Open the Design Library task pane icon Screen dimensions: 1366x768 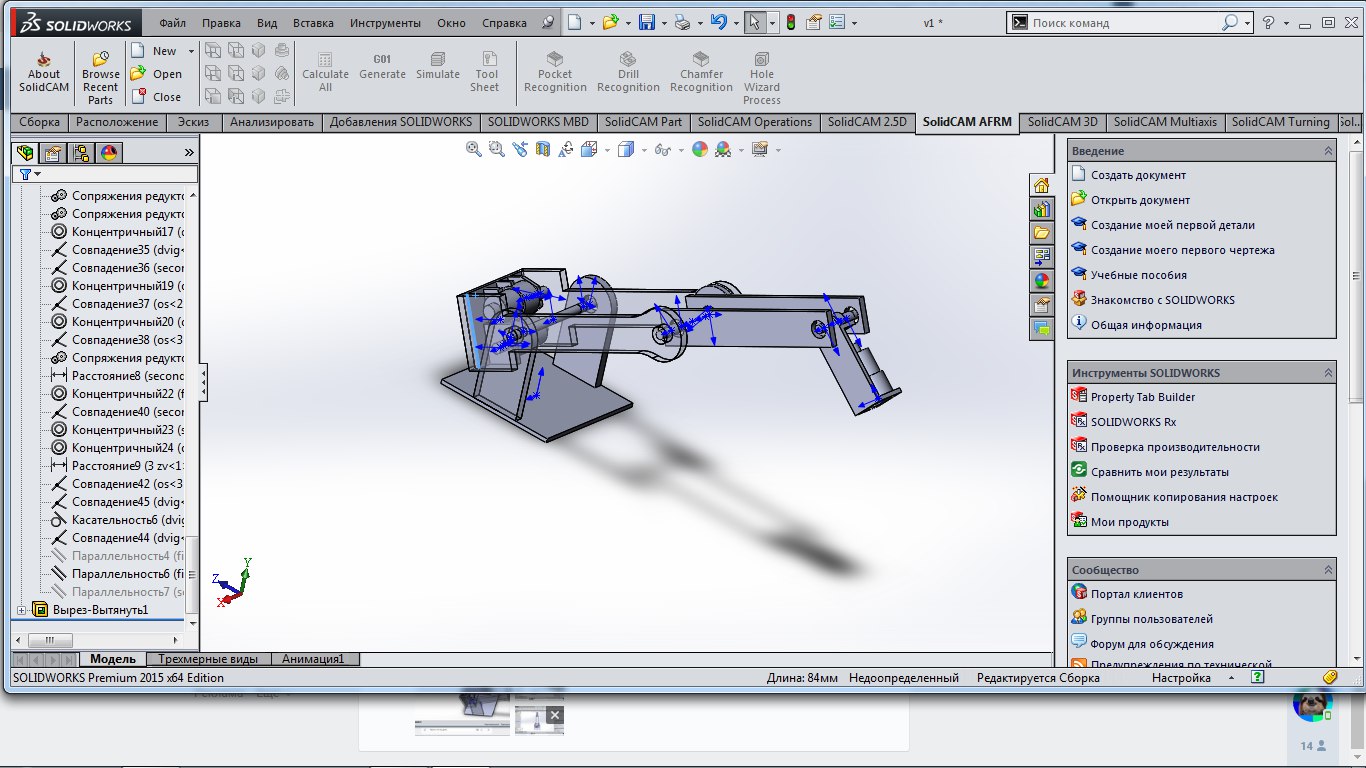(x=1041, y=209)
